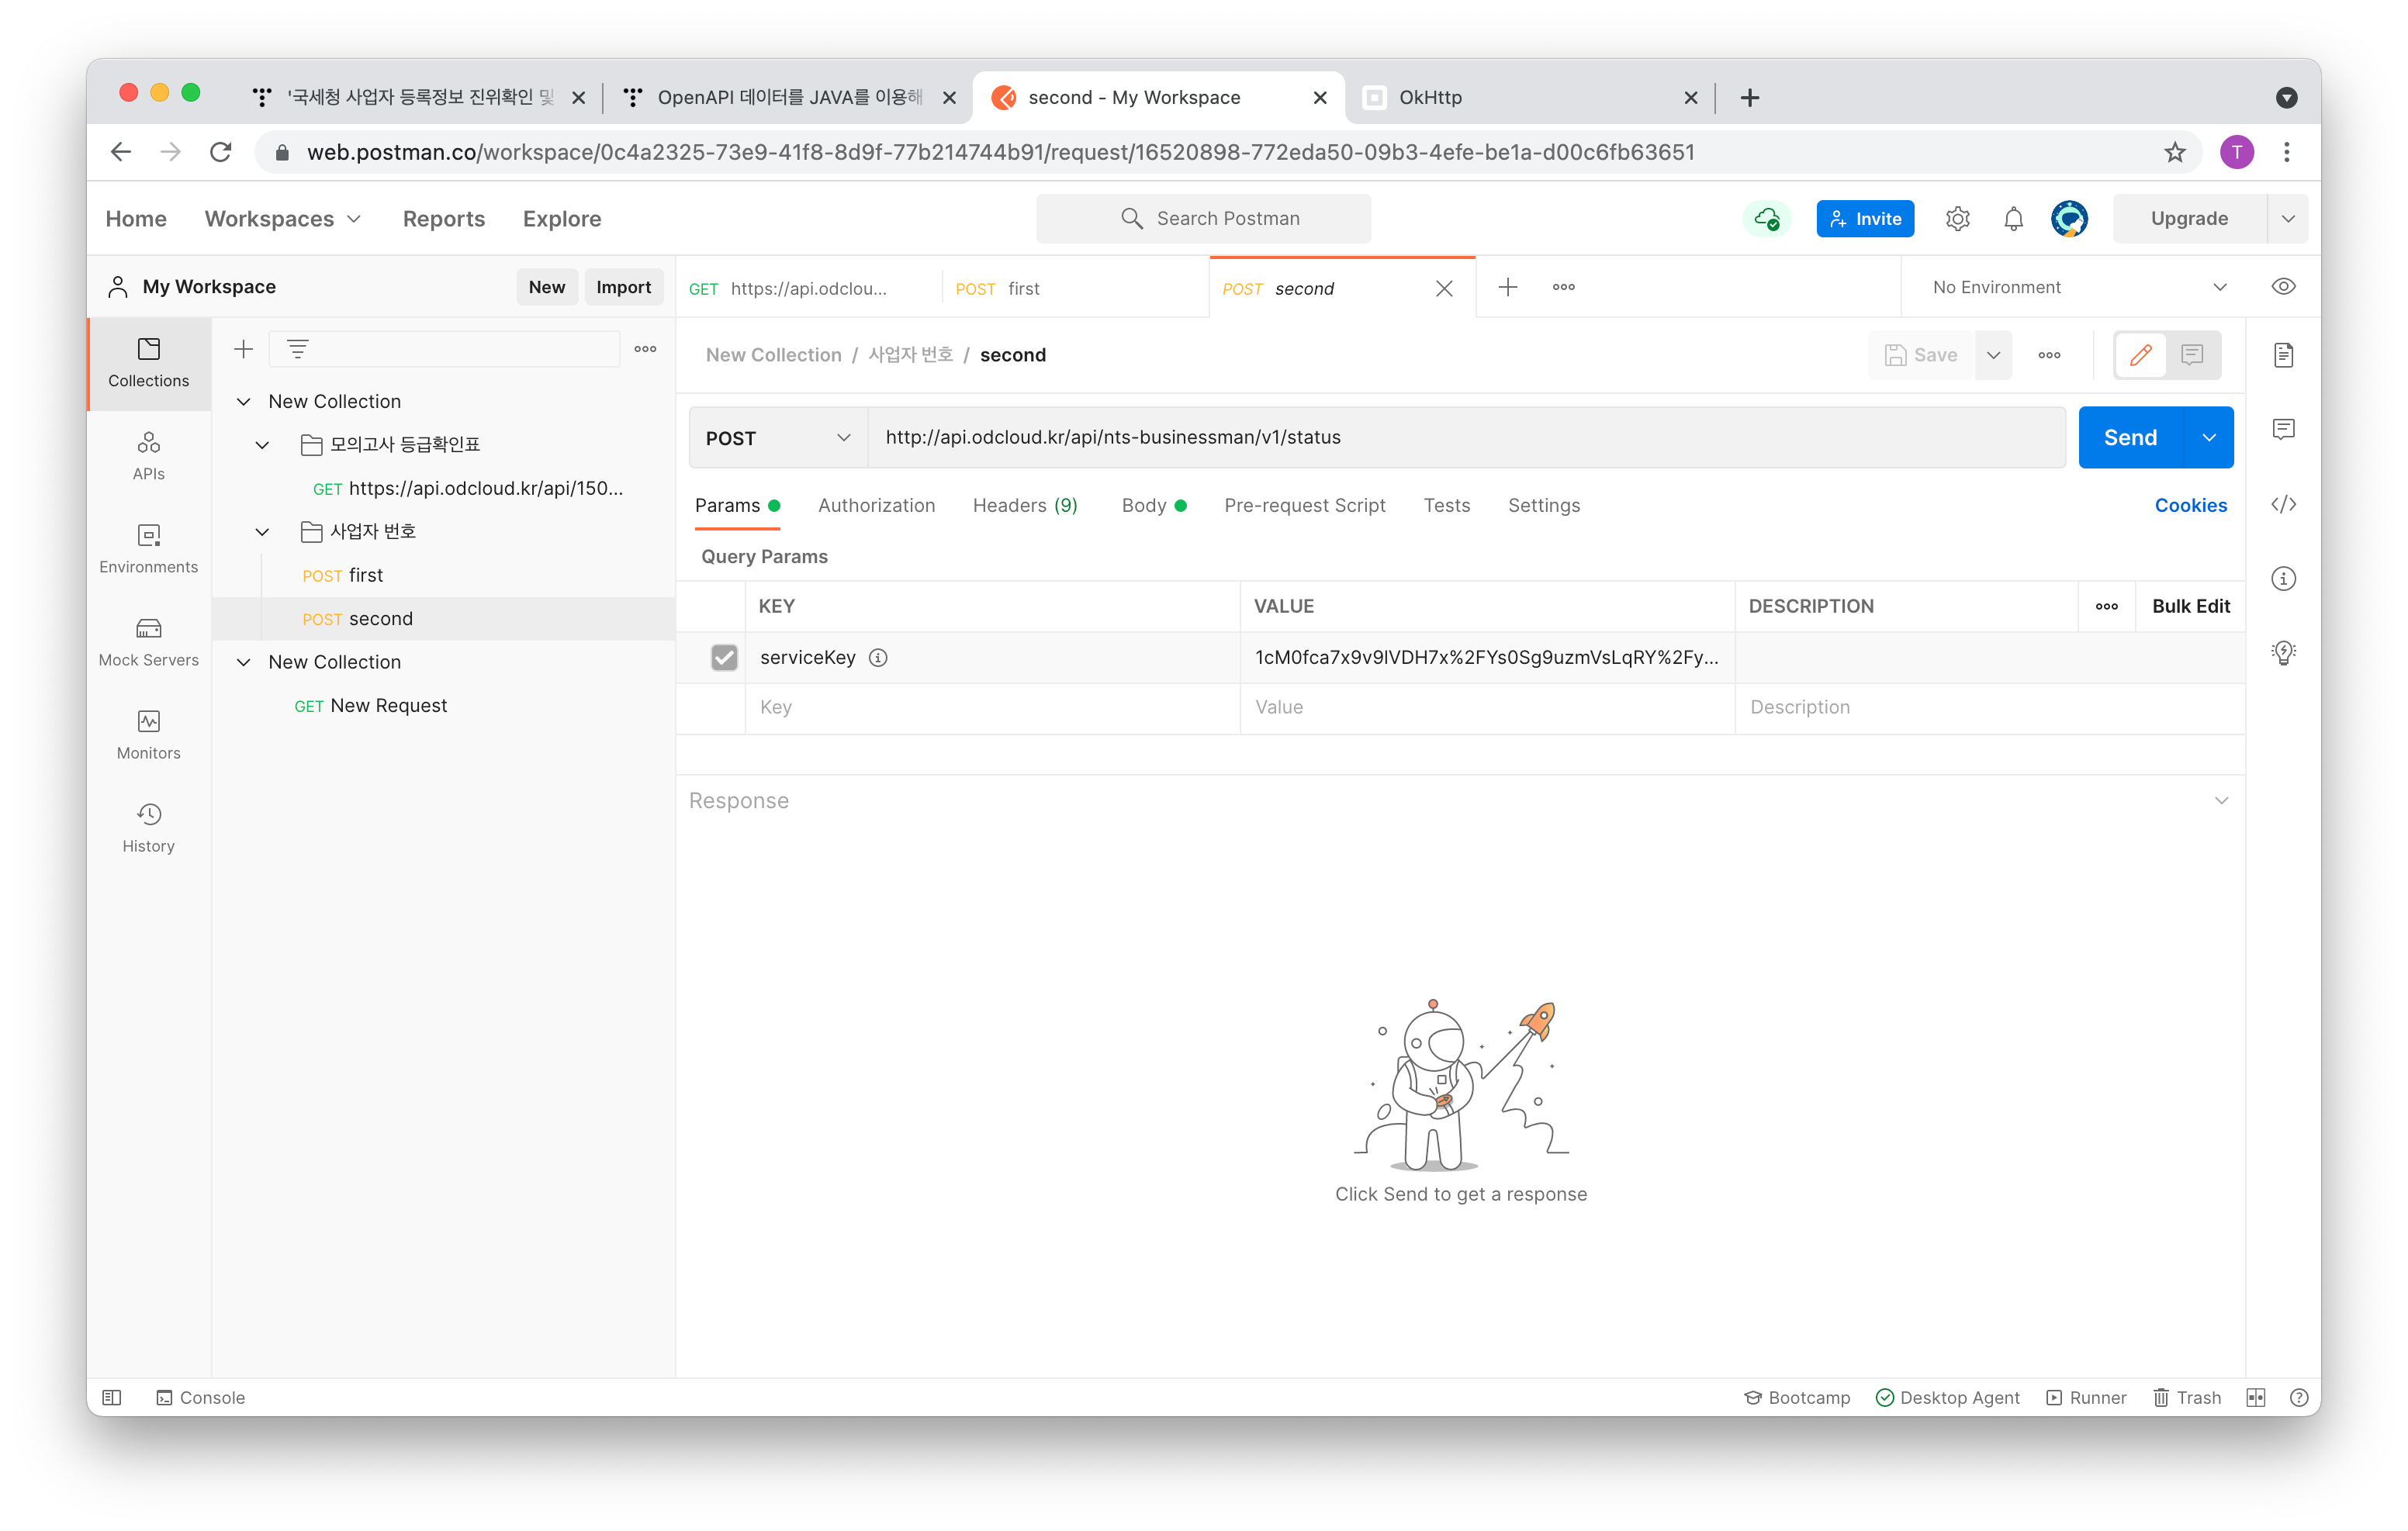Viewport: 2408px width, 1531px height.
Task: Open the No Environment selector
Action: tap(2078, 287)
